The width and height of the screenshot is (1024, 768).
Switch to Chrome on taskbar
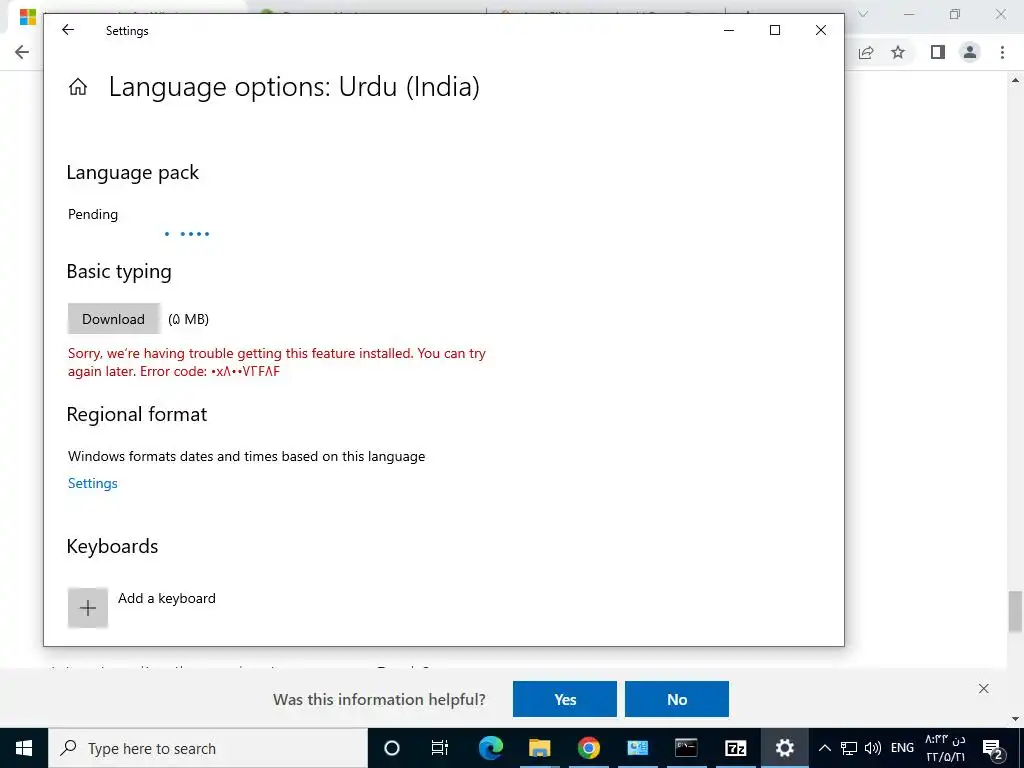(x=588, y=748)
